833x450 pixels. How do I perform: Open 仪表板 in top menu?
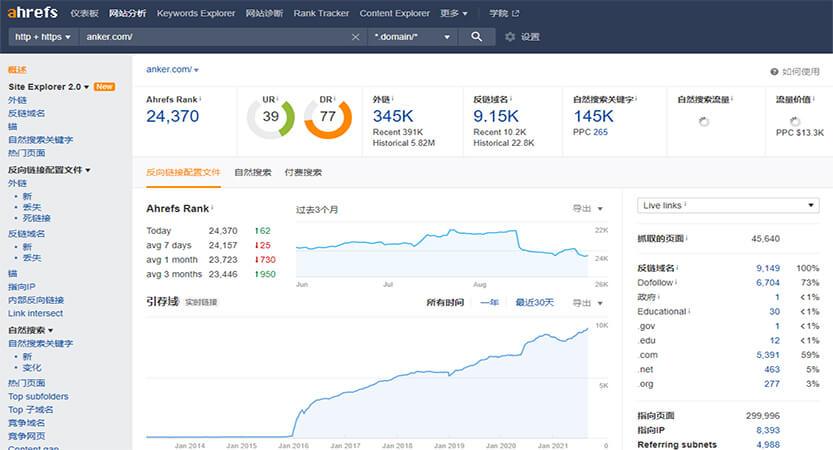coord(84,13)
